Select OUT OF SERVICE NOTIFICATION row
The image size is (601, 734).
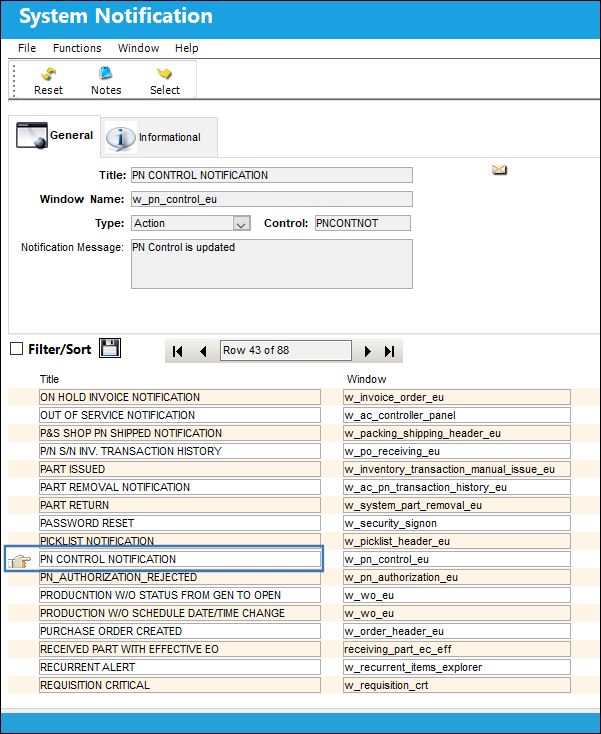coord(180,415)
